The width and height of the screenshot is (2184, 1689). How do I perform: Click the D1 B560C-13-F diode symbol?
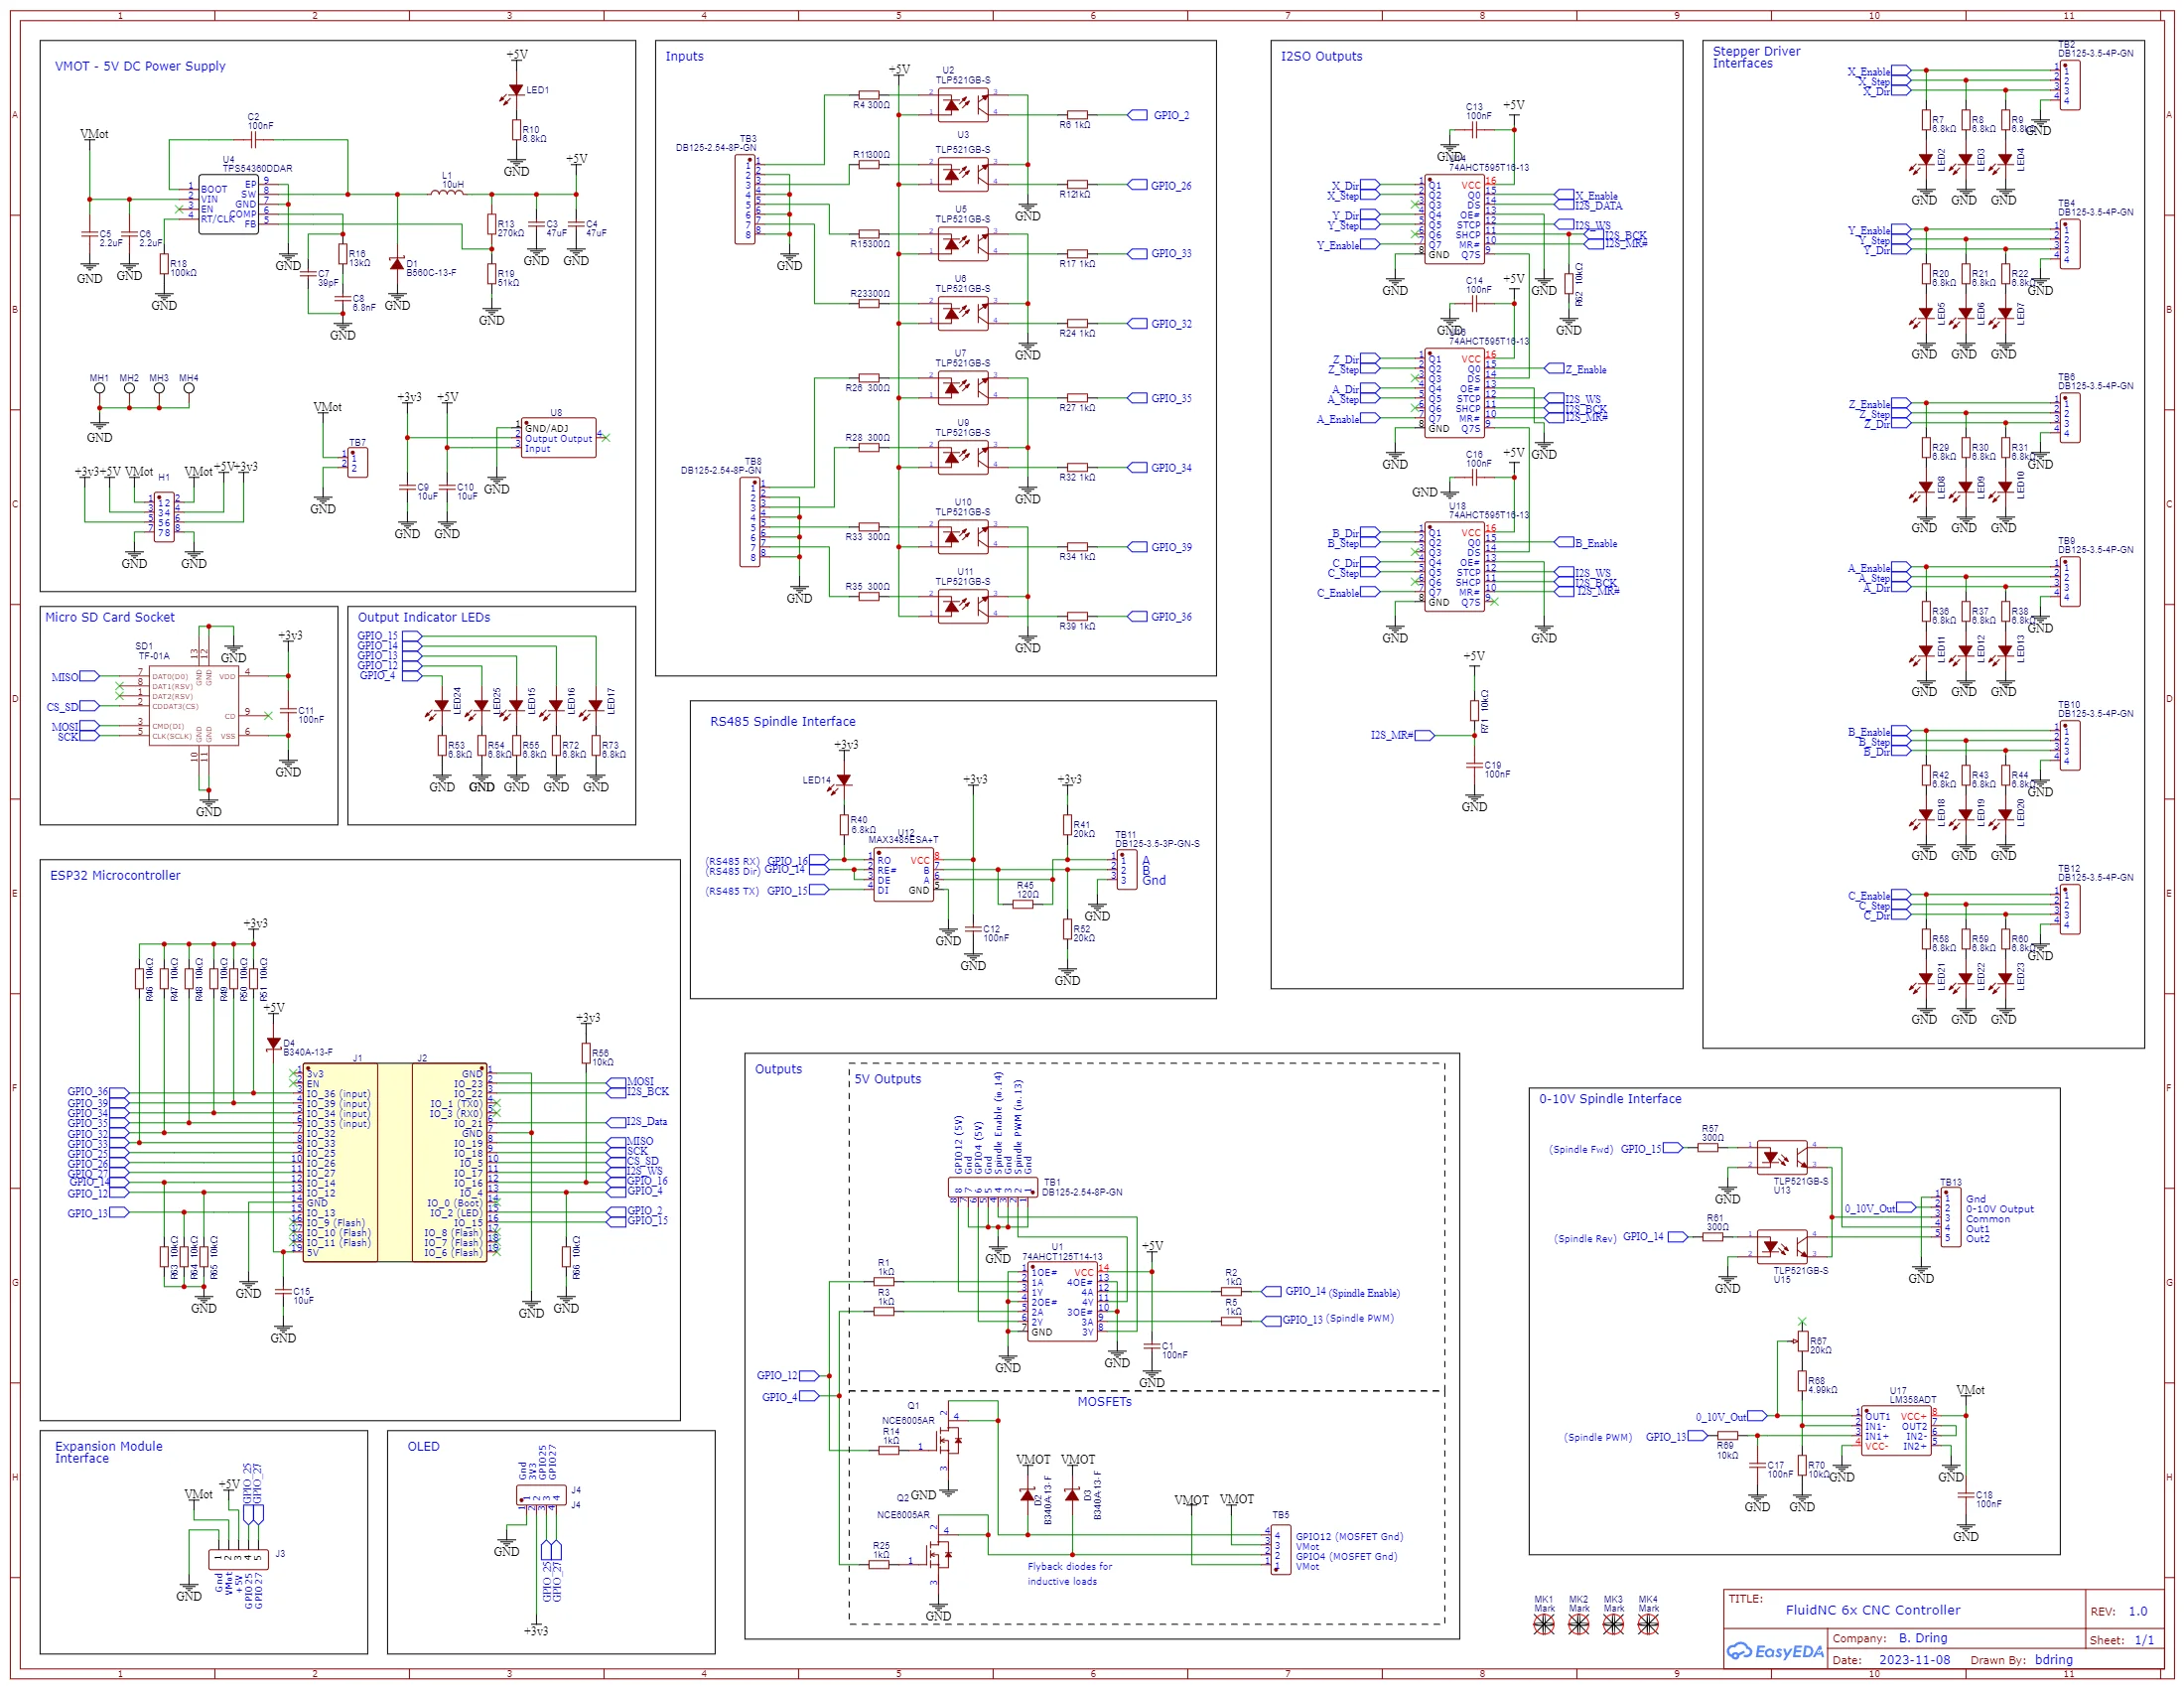(x=397, y=264)
